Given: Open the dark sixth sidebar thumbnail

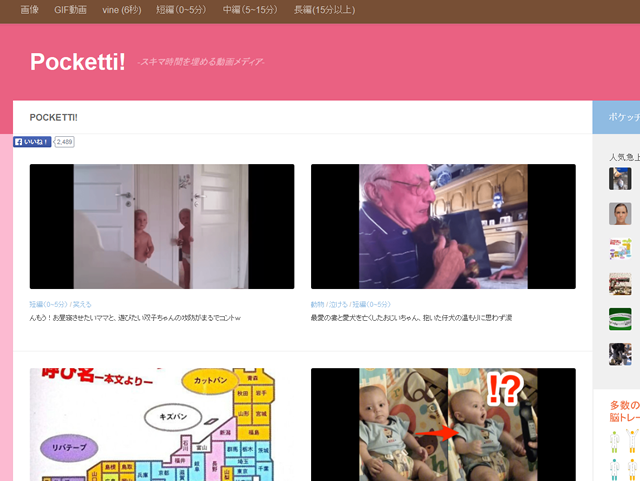Looking at the screenshot, I should [x=620, y=354].
